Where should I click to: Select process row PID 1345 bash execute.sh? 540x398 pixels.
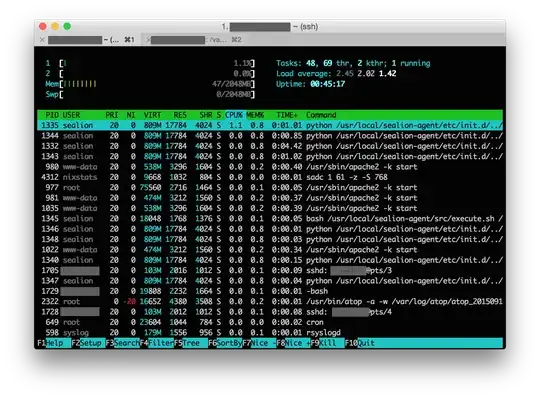coord(270,219)
